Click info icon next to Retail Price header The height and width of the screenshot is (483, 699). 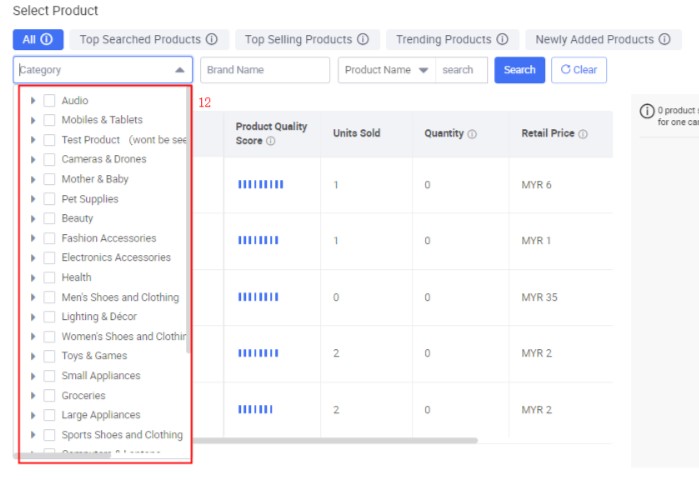(x=582, y=134)
